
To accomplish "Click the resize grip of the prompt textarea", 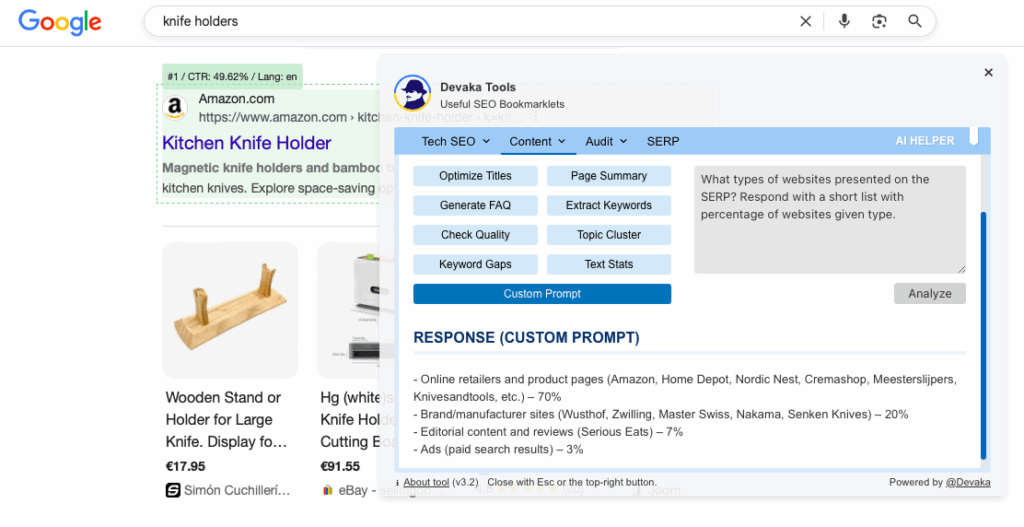I will coord(960,268).
